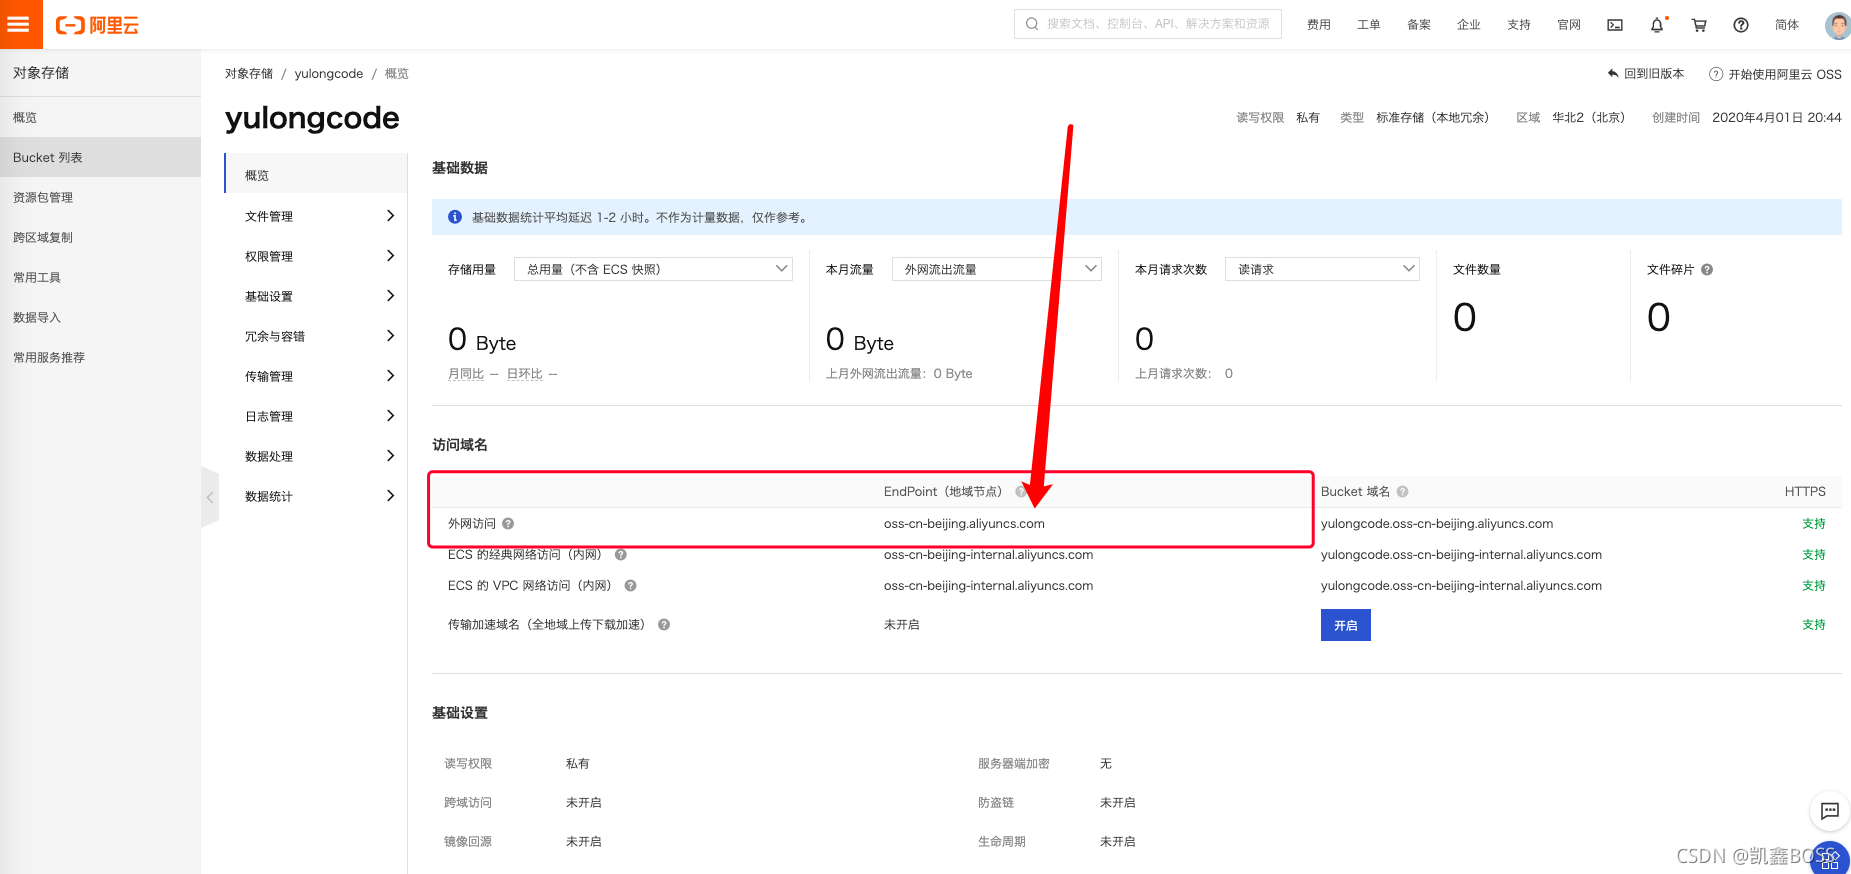Image resolution: width=1851 pixels, height=874 pixels.
Task: Open 工单 in top navigation
Action: 1368,25
